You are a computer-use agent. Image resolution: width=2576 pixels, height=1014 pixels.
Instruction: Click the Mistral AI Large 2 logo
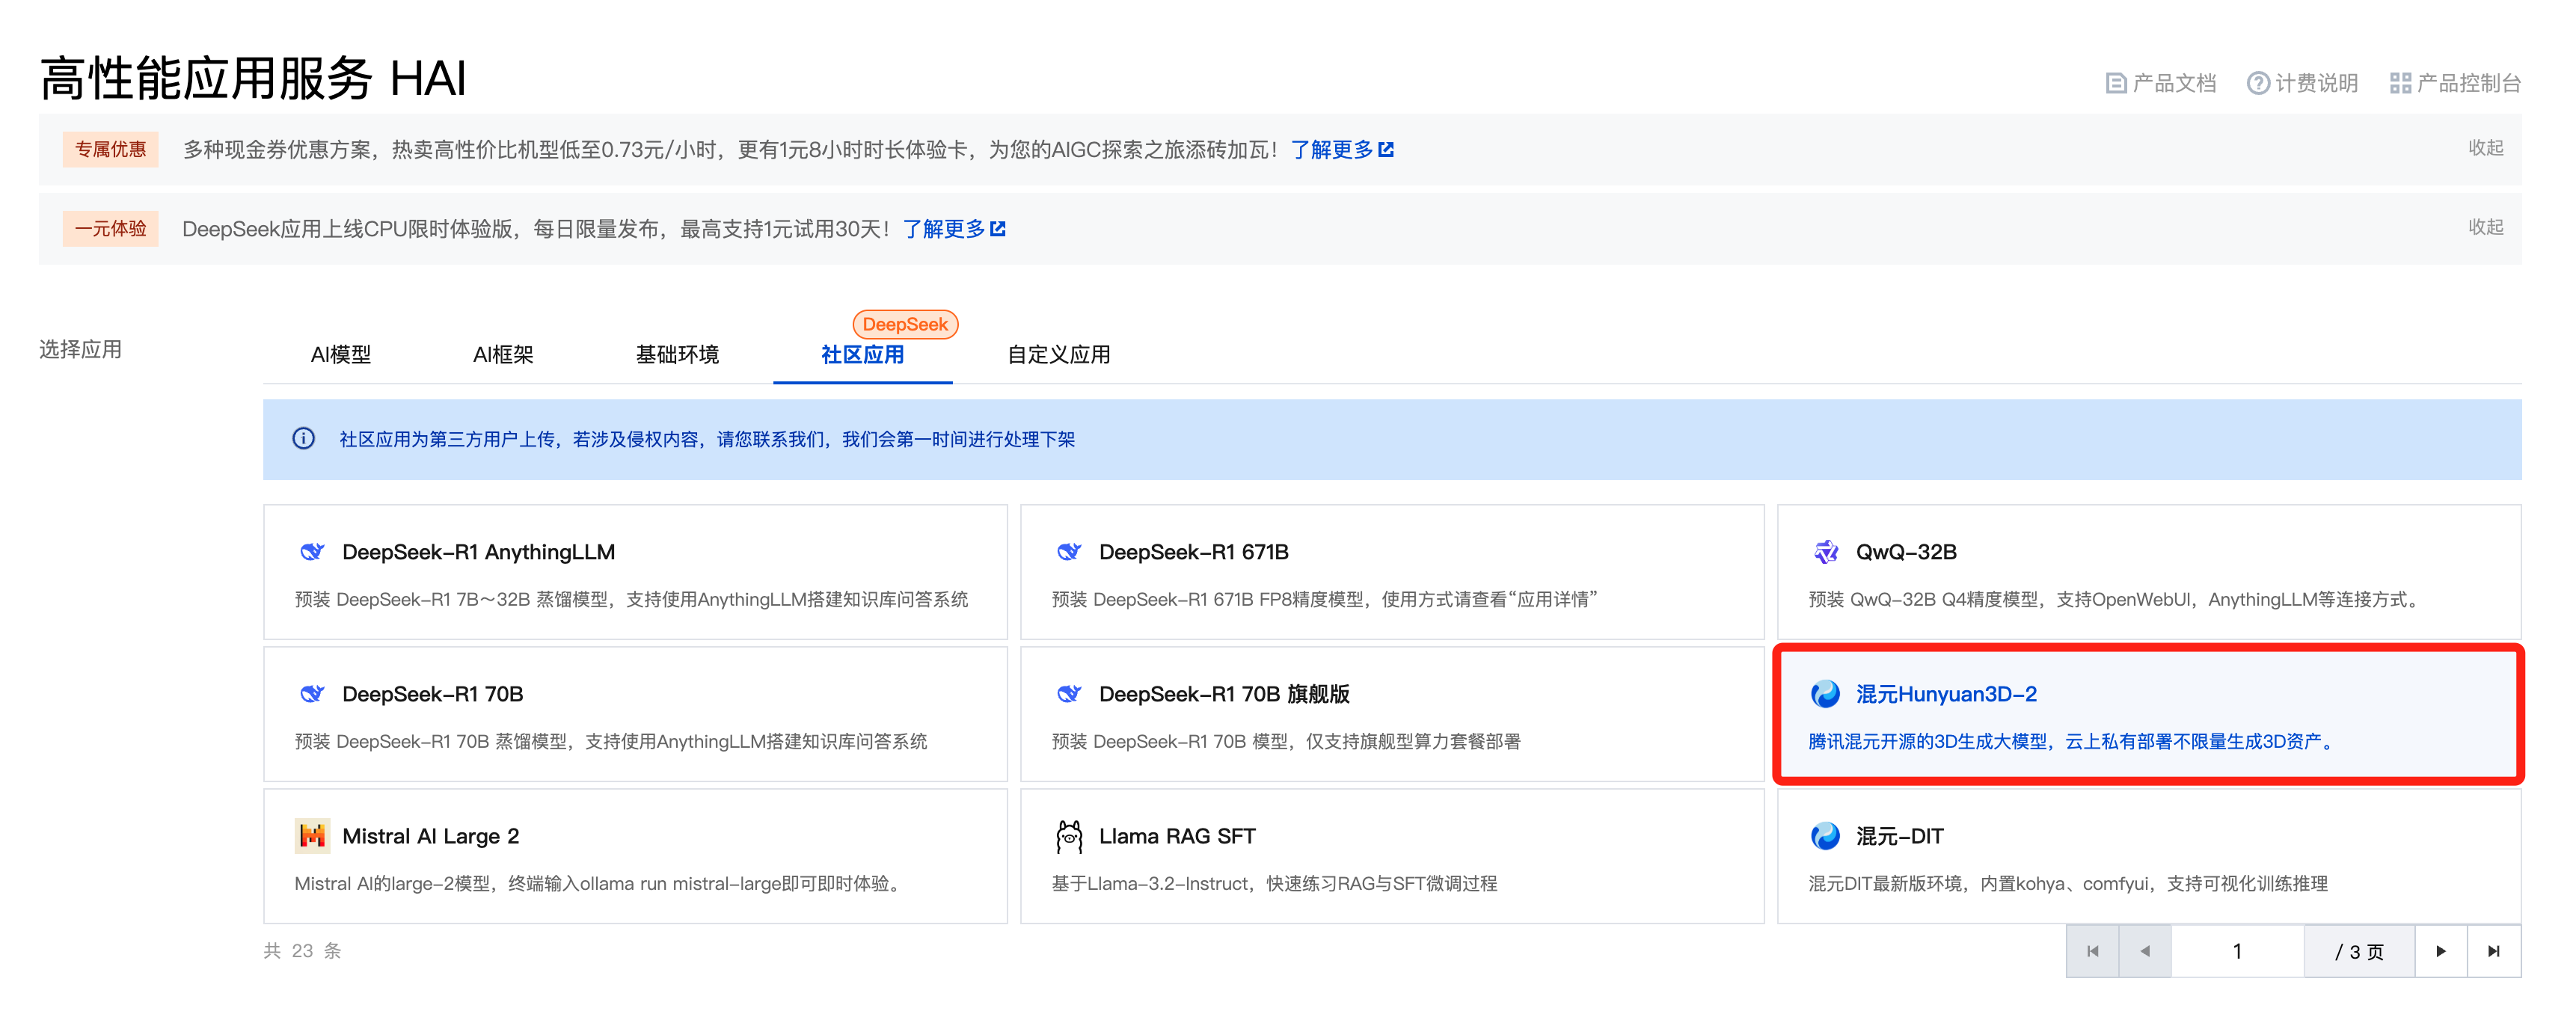(312, 835)
